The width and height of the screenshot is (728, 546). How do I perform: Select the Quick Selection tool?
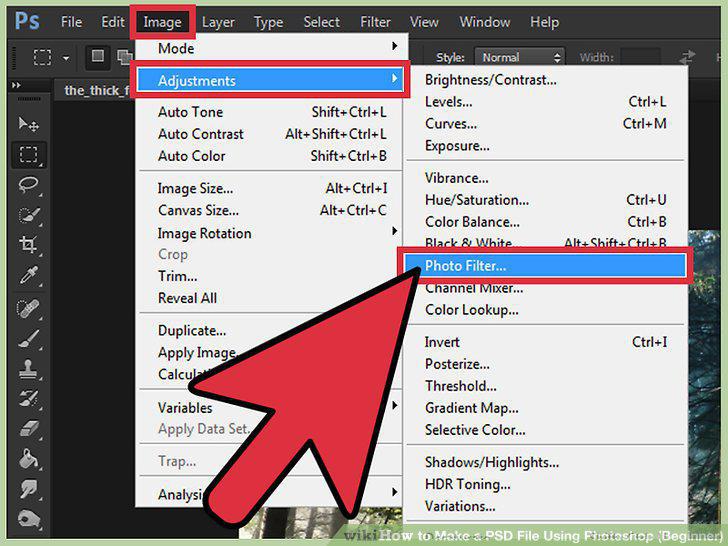coord(28,214)
